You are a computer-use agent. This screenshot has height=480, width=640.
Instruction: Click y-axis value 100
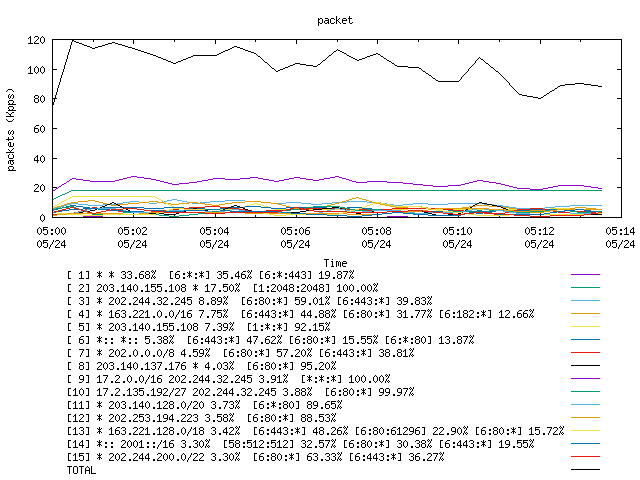[36, 70]
